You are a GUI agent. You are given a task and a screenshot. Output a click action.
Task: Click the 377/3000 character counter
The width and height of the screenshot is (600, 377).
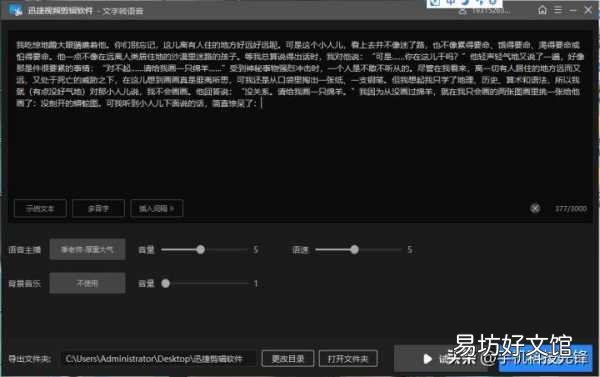pos(571,209)
